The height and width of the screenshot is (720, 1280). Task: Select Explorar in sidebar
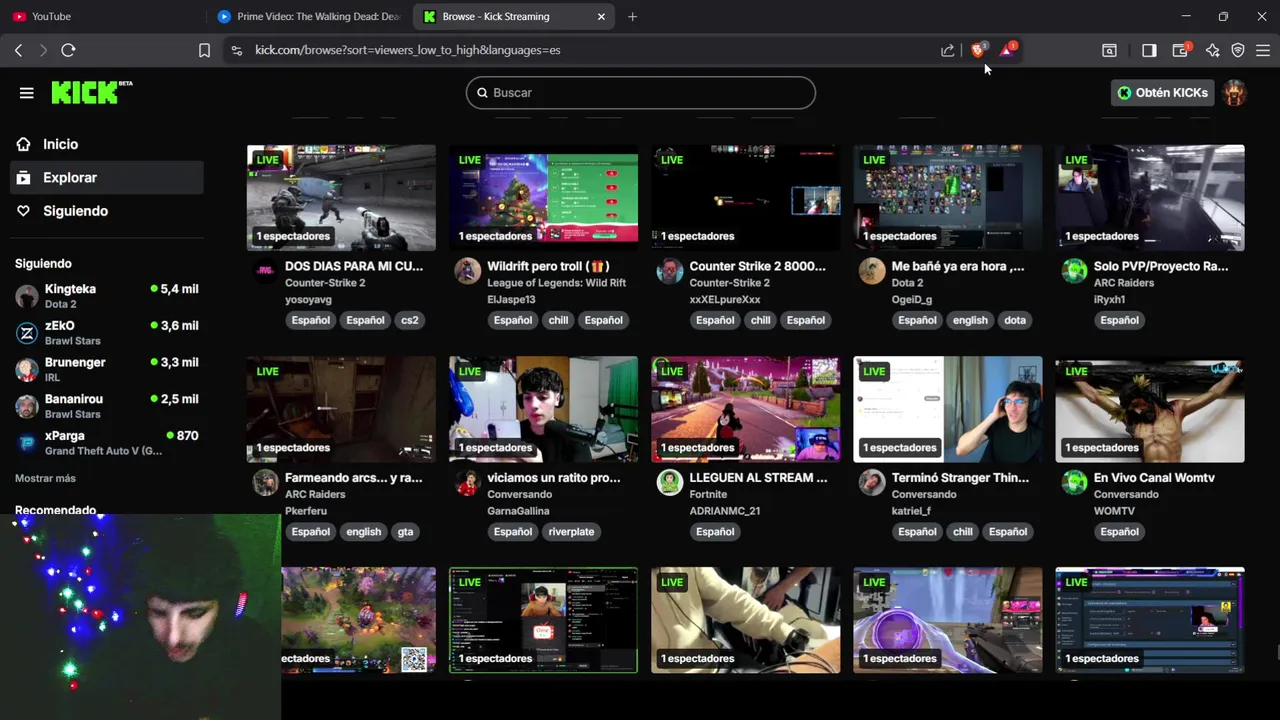[107, 177]
